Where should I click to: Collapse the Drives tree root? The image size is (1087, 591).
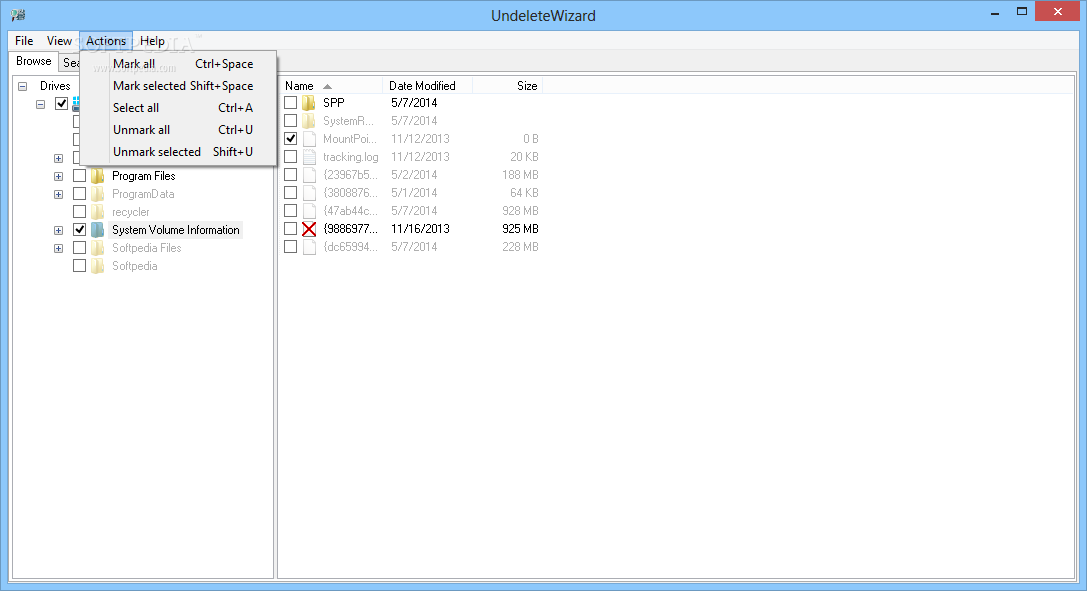click(x=23, y=87)
